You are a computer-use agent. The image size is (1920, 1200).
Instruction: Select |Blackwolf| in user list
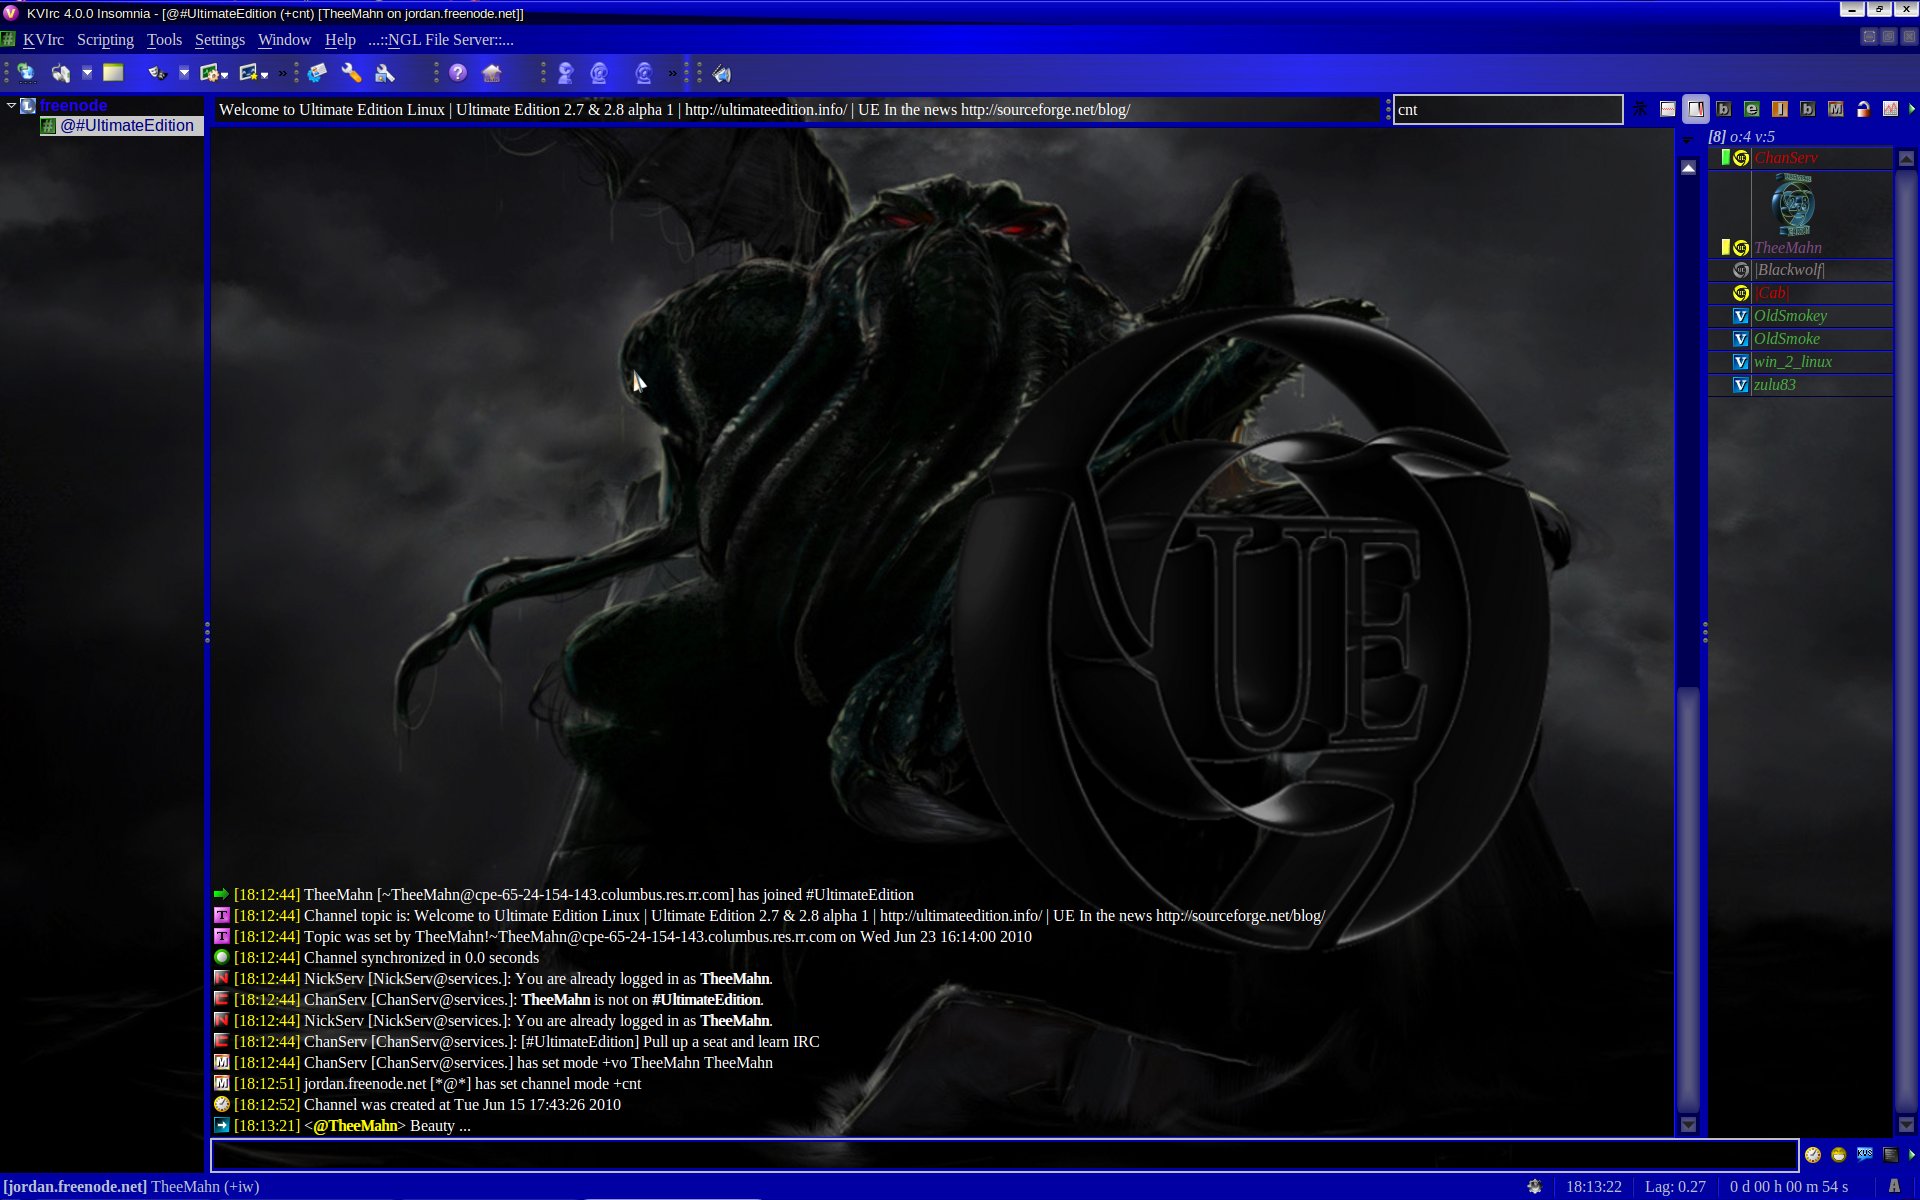1800,270
